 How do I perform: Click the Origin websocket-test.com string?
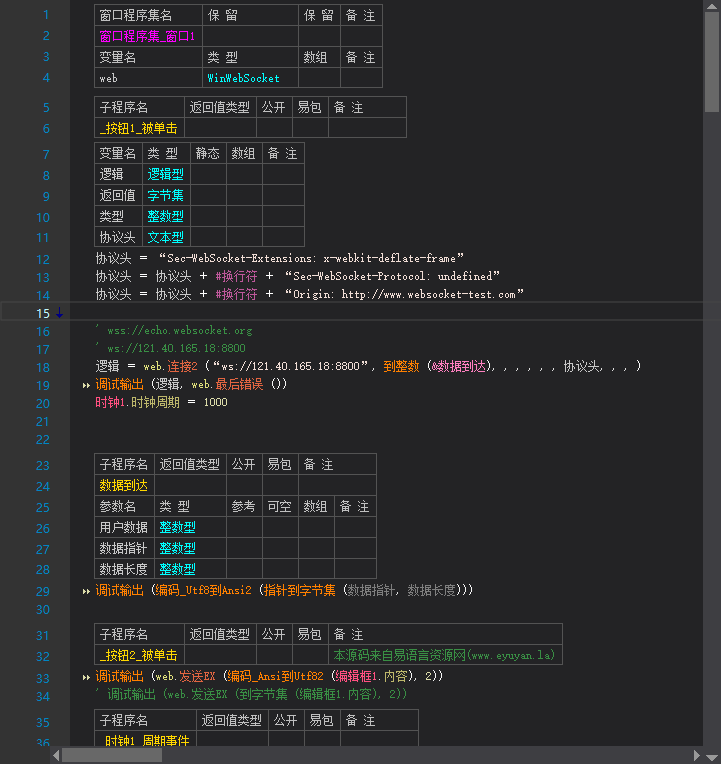(404, 294)
